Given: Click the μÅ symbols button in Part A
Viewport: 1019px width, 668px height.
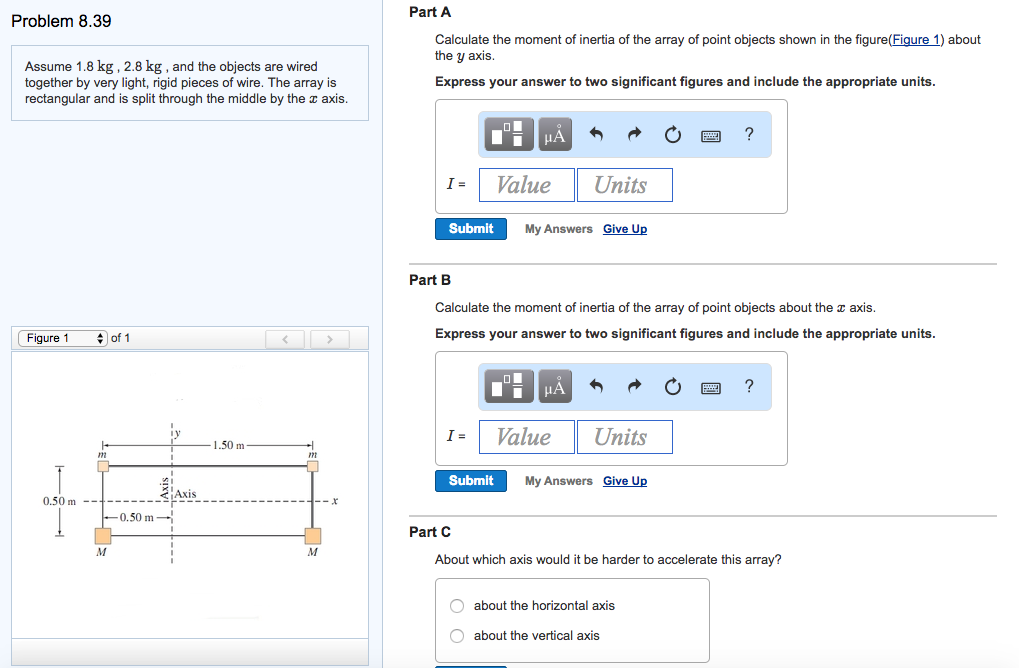Looking at the screenshot, I should (555, 134).
